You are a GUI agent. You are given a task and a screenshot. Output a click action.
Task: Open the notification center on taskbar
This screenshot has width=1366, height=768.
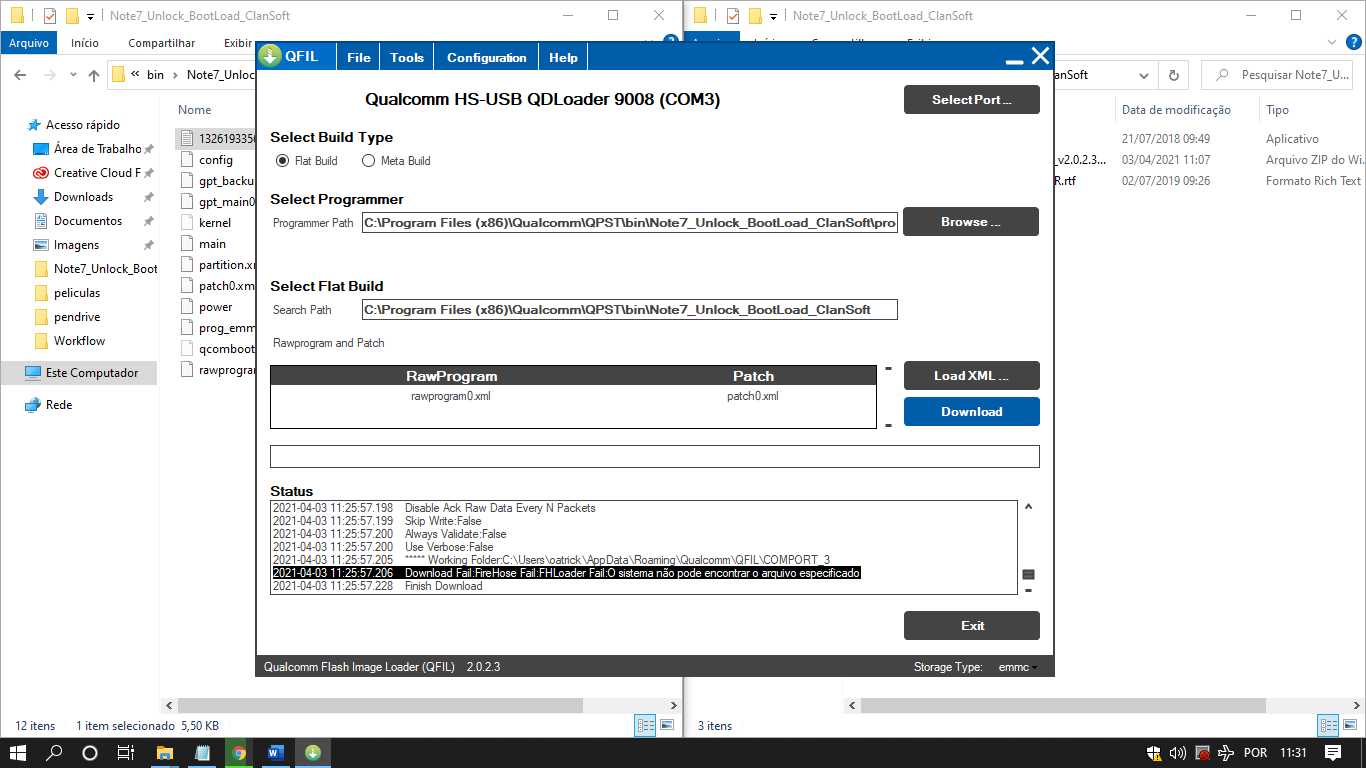coord(1333,752)
